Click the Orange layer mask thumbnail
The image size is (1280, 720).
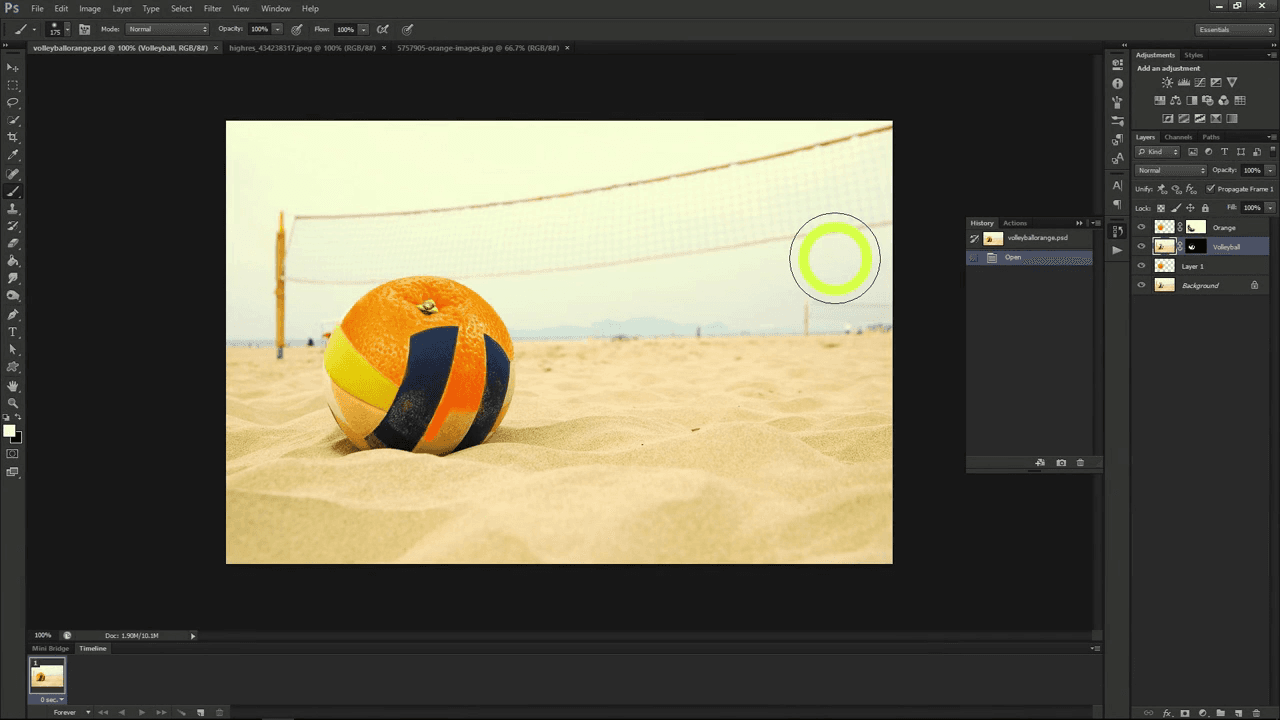coord(1195,227)
